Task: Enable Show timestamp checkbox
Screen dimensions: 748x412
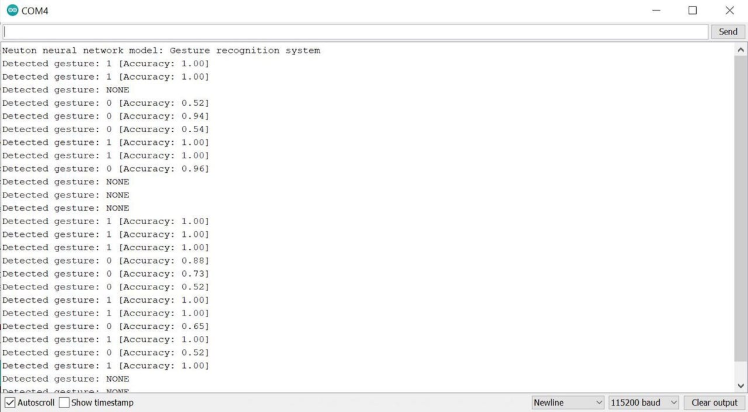Action: point(64,402)
